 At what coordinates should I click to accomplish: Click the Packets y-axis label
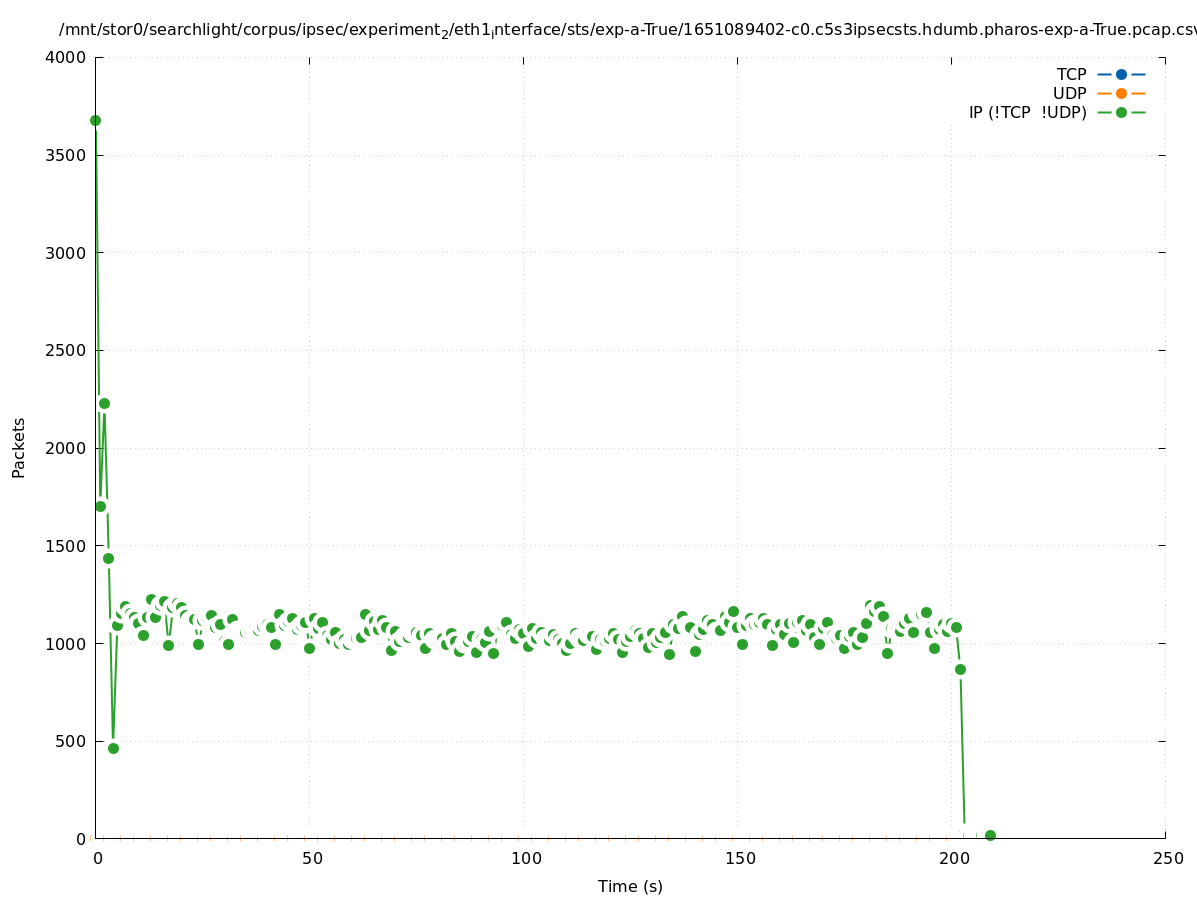tap(19, 447)
